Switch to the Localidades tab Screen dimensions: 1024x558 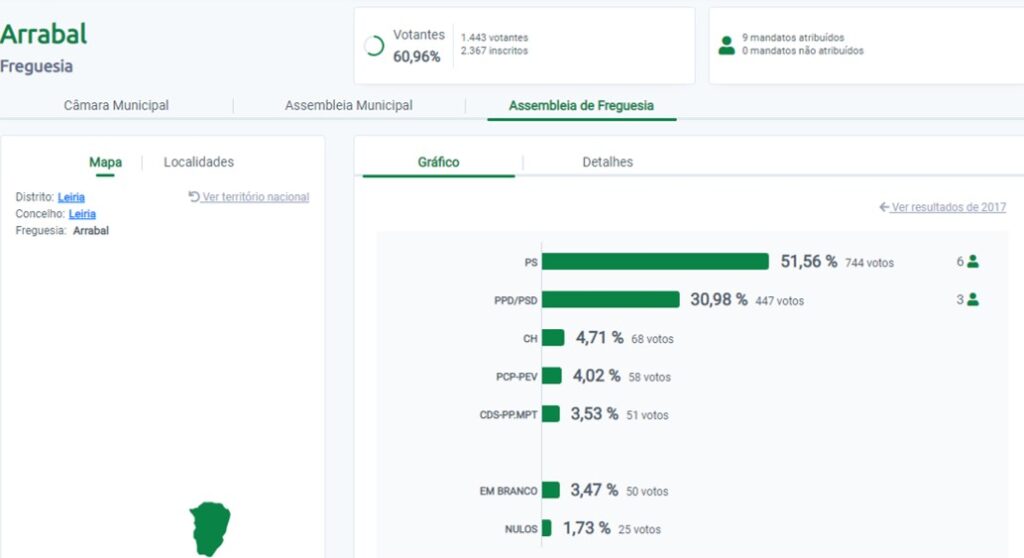tap(199, 162)
